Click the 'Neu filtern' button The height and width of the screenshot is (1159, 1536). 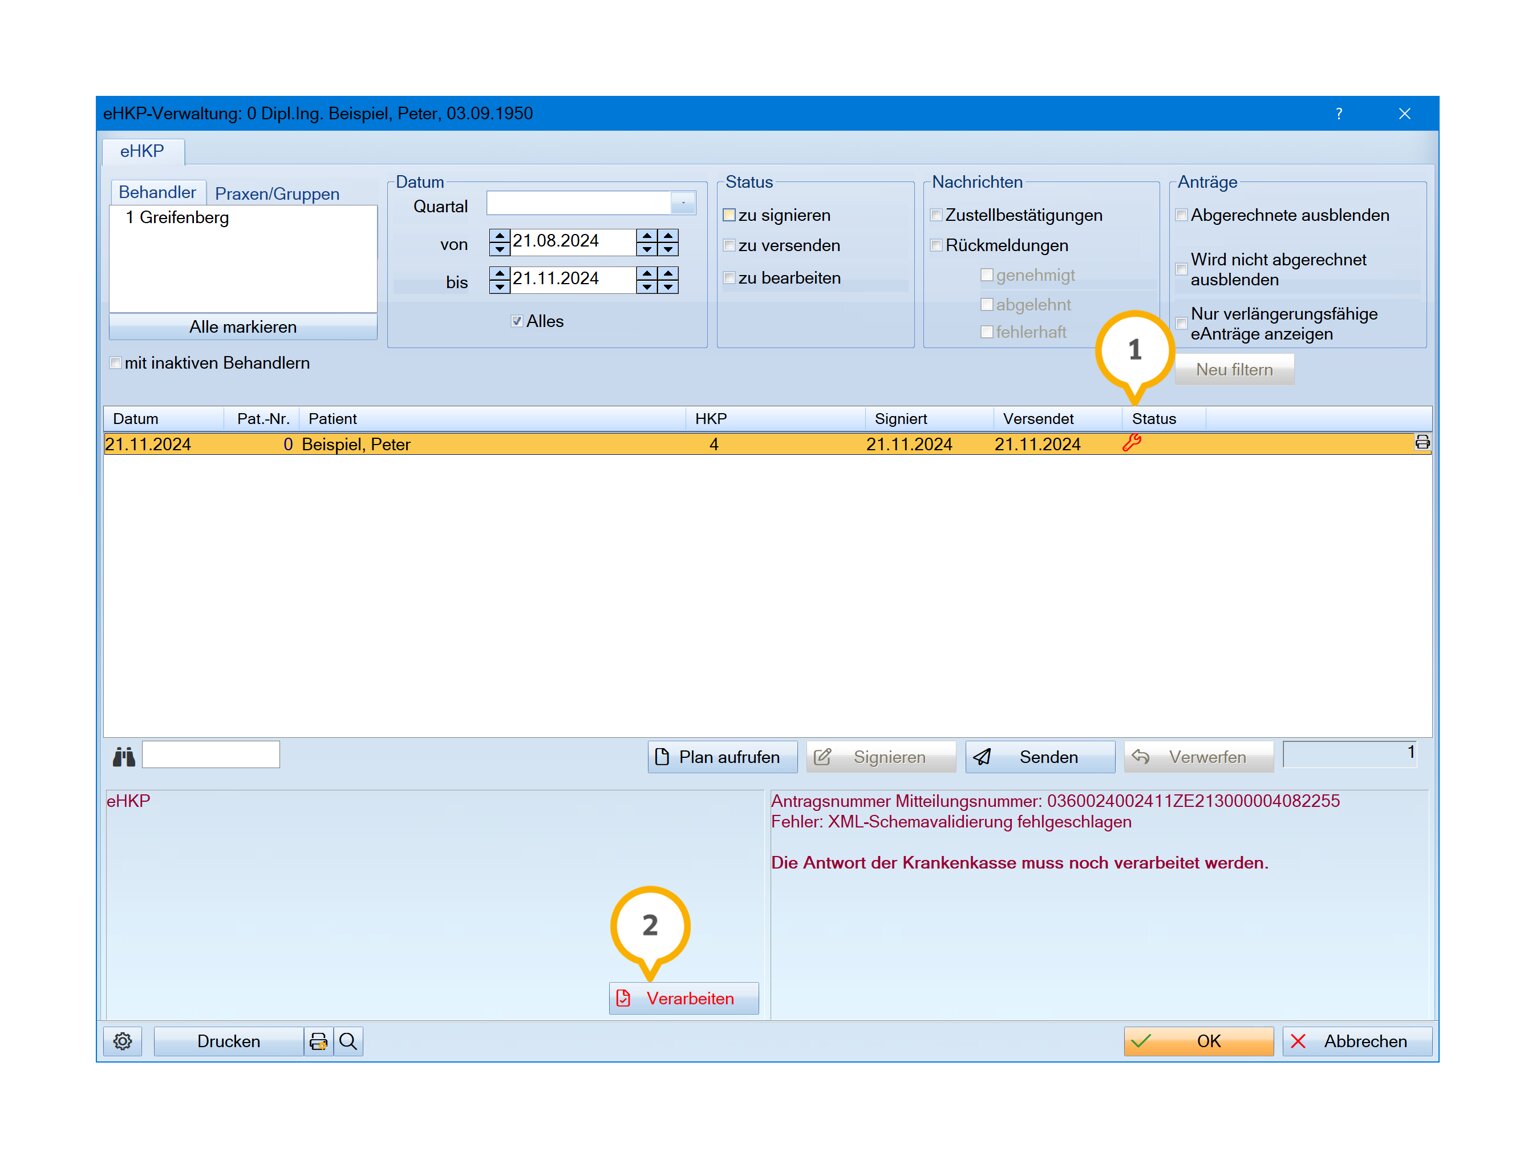coord(1234,369)
